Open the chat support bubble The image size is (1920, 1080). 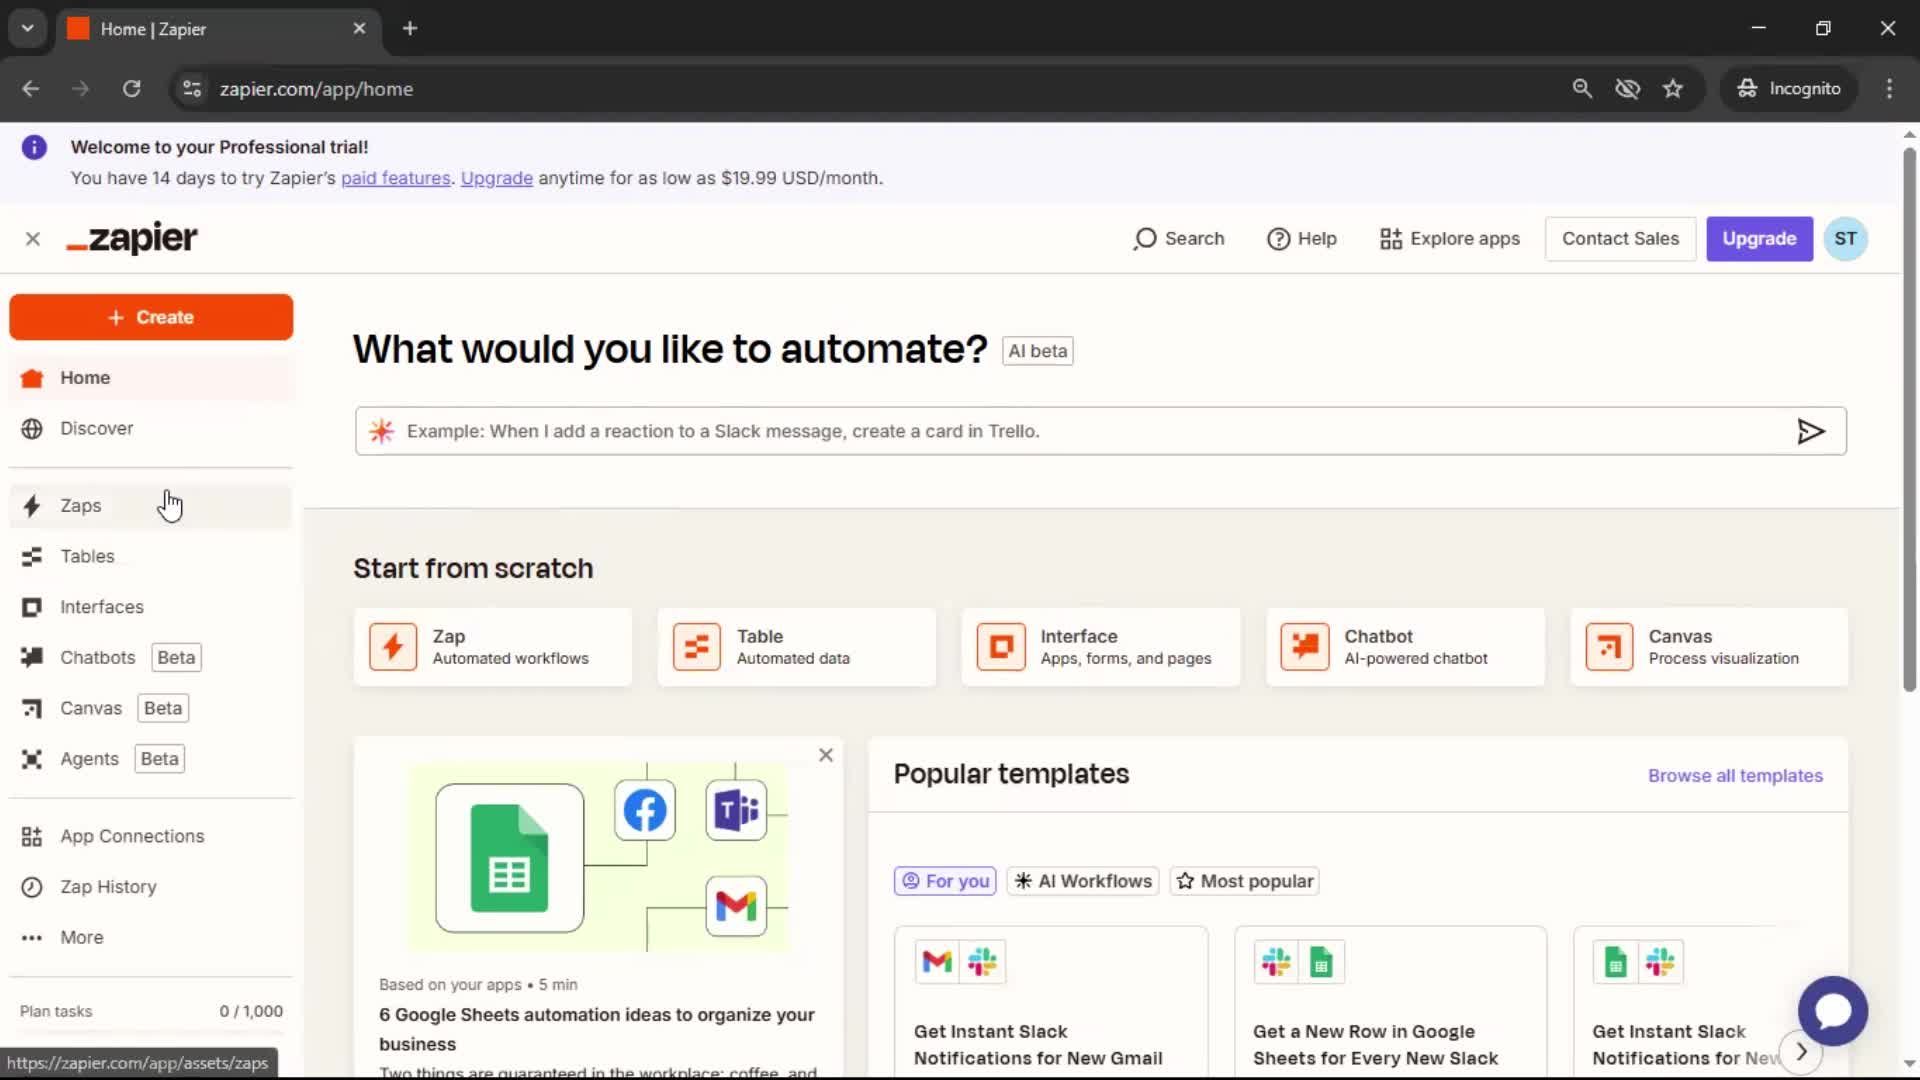click(x=1832, y=1011)
